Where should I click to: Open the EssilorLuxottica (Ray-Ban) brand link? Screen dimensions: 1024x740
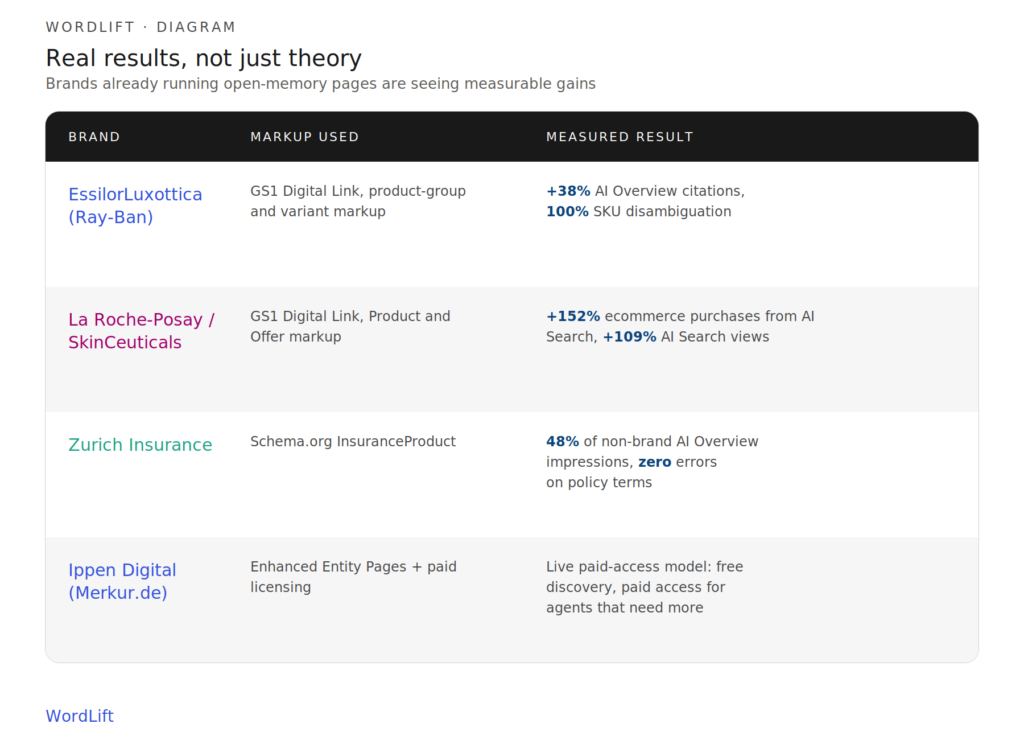point(135,206)
